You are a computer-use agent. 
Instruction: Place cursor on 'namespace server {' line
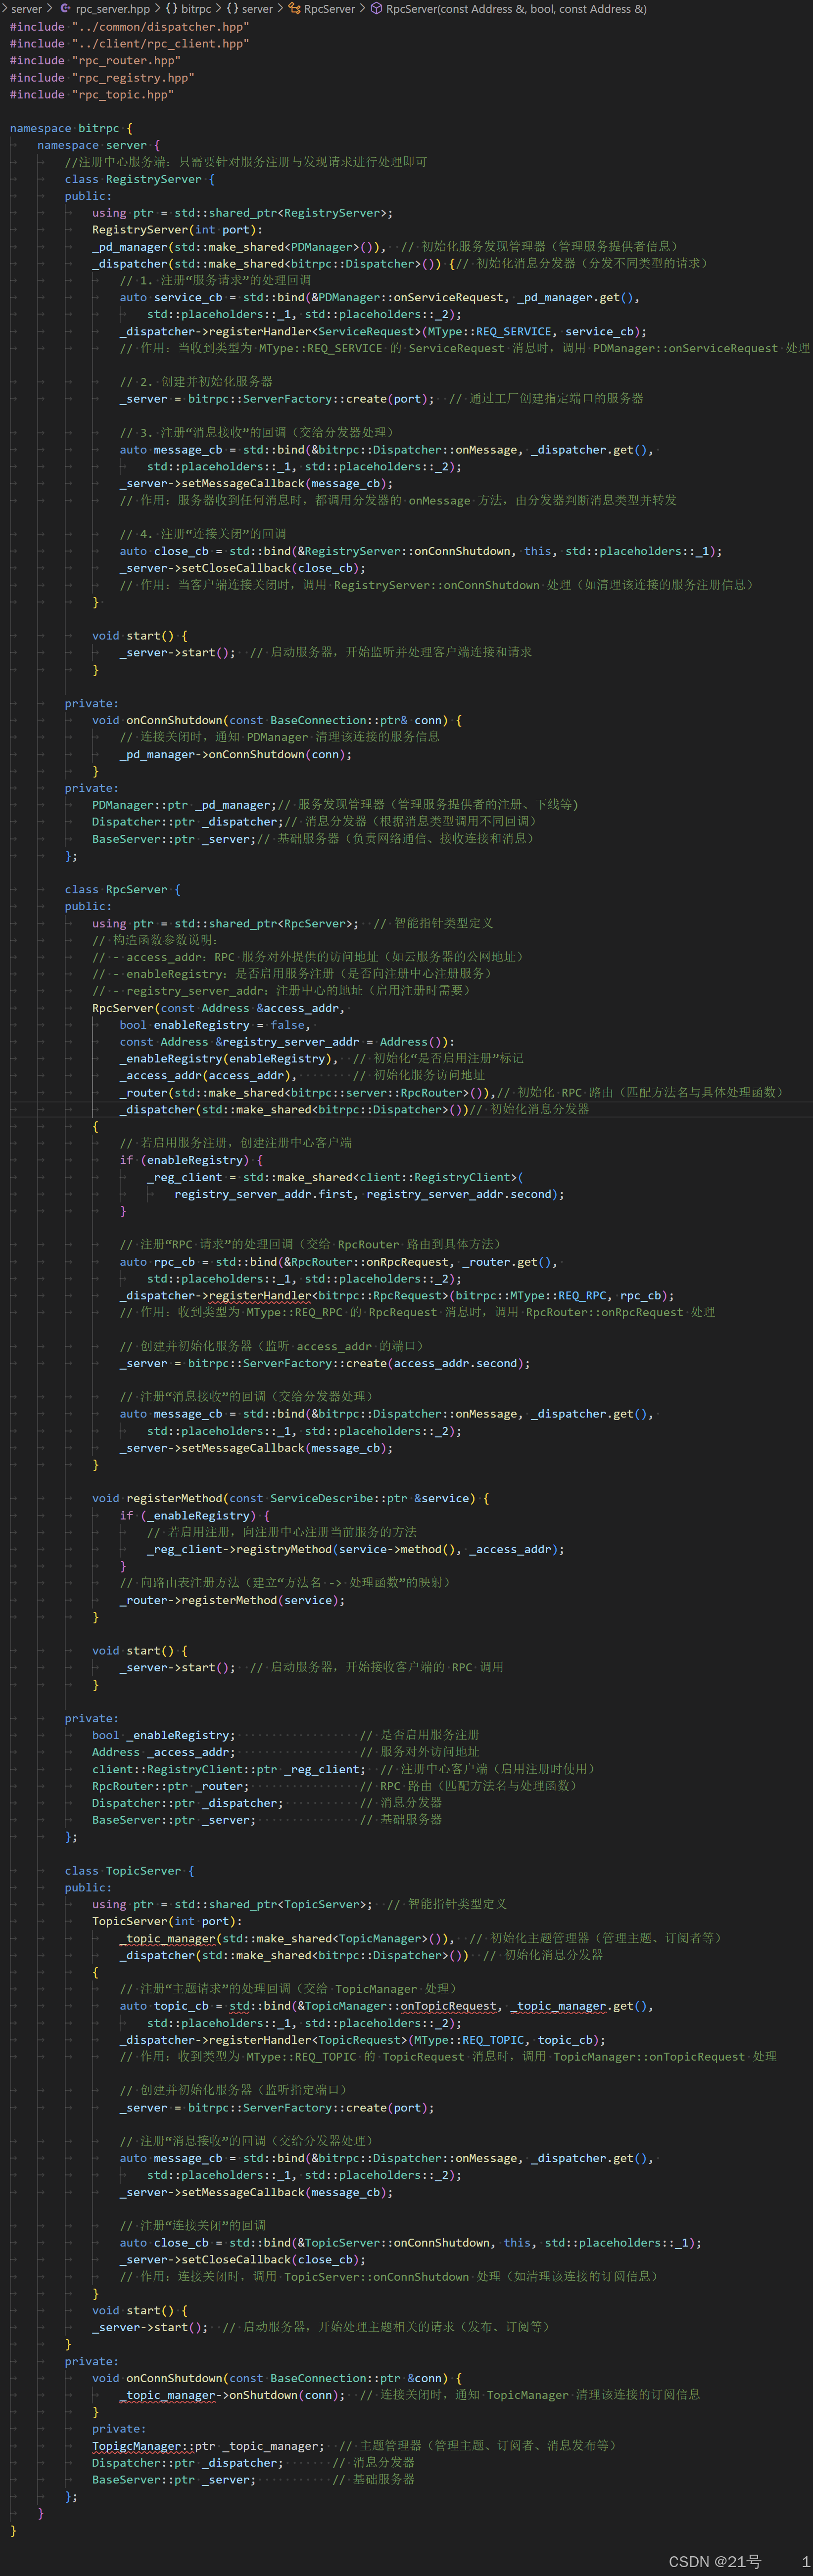(x=98, y=145)
